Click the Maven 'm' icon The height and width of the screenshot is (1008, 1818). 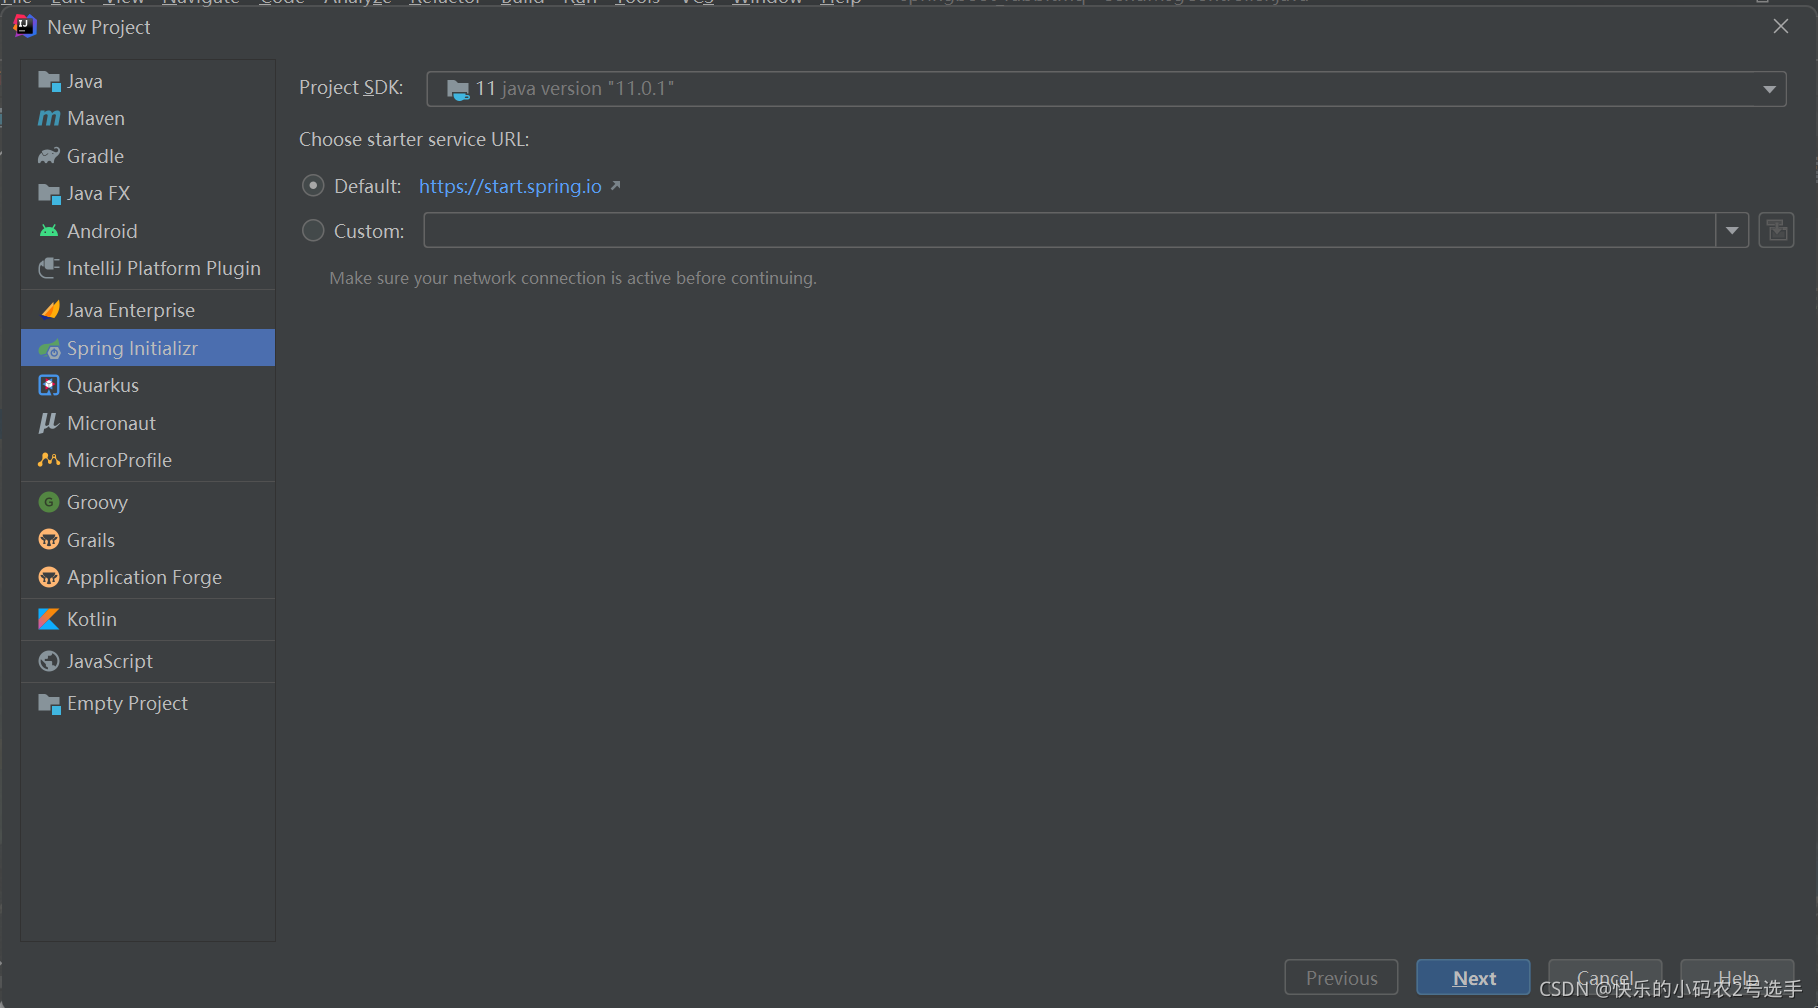pyautogui.click(x=49, y=118)
